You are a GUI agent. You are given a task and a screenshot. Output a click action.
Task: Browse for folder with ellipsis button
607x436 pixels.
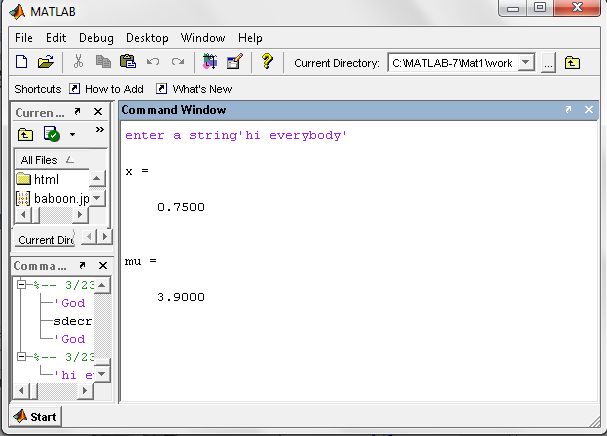[548, 63]
